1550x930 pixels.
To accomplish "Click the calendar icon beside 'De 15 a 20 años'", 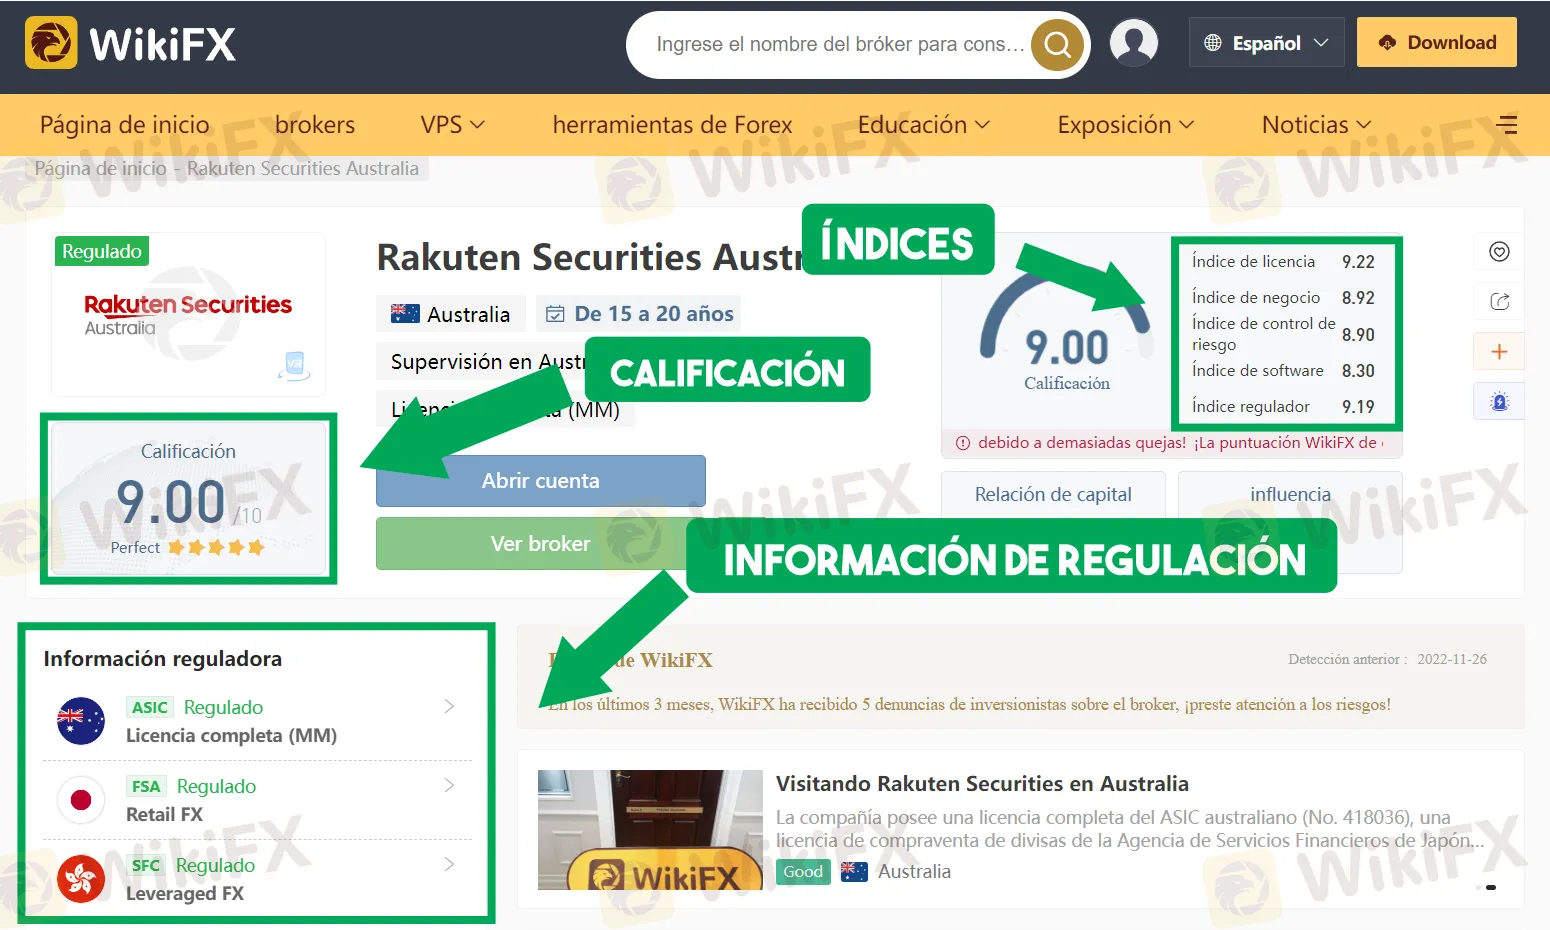I will [555, 315].
